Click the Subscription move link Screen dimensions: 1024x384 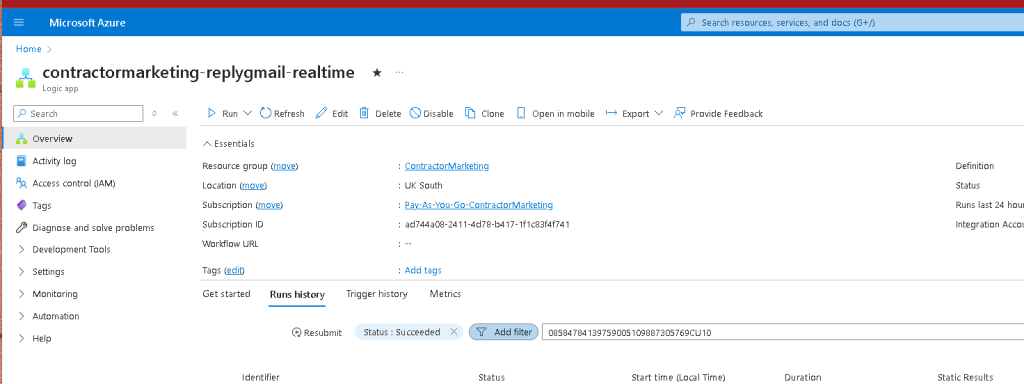269,205
